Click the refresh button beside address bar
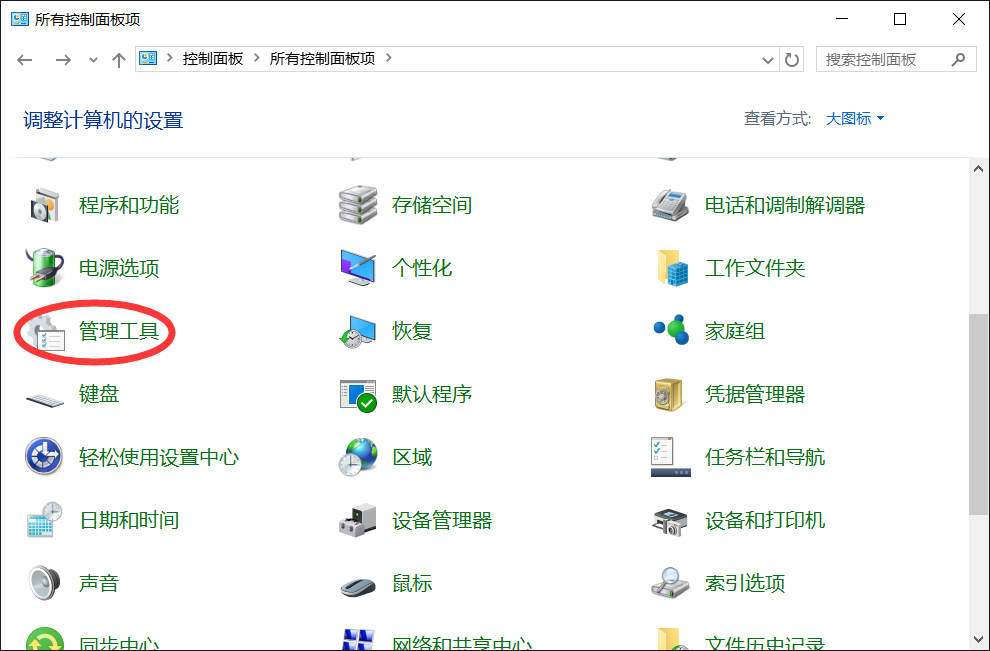 (x=792, y=59)
